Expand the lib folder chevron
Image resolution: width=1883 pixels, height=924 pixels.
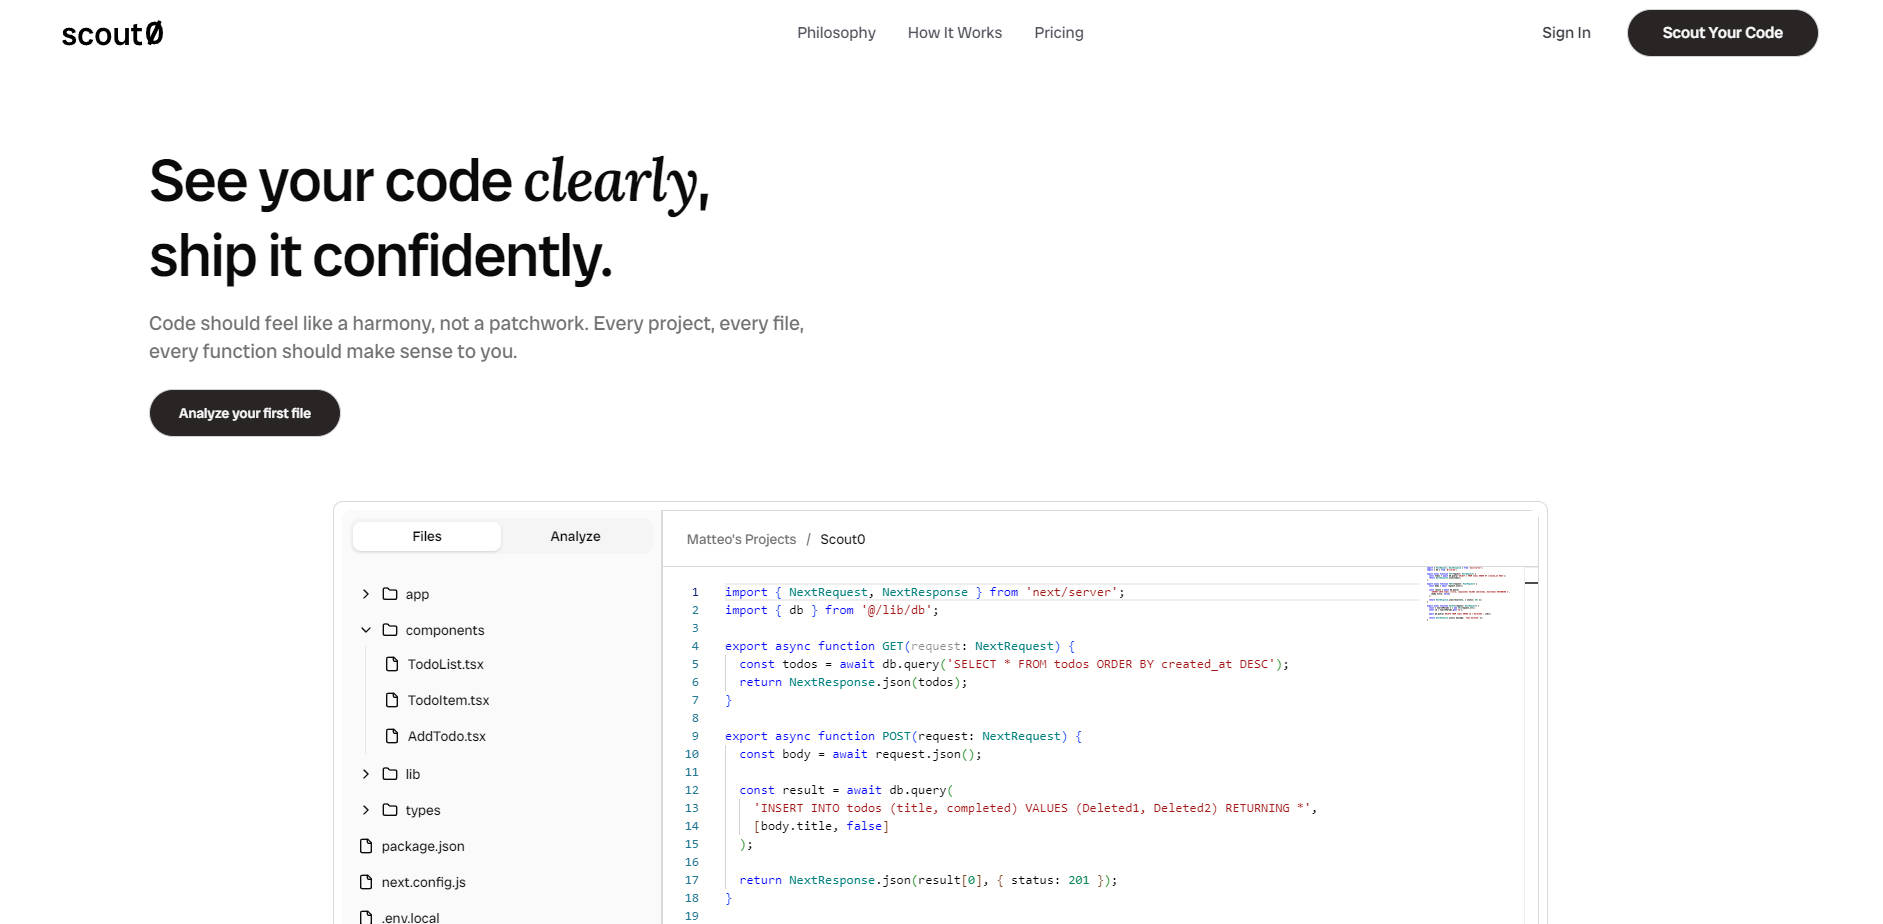click(x=366, y=774)
